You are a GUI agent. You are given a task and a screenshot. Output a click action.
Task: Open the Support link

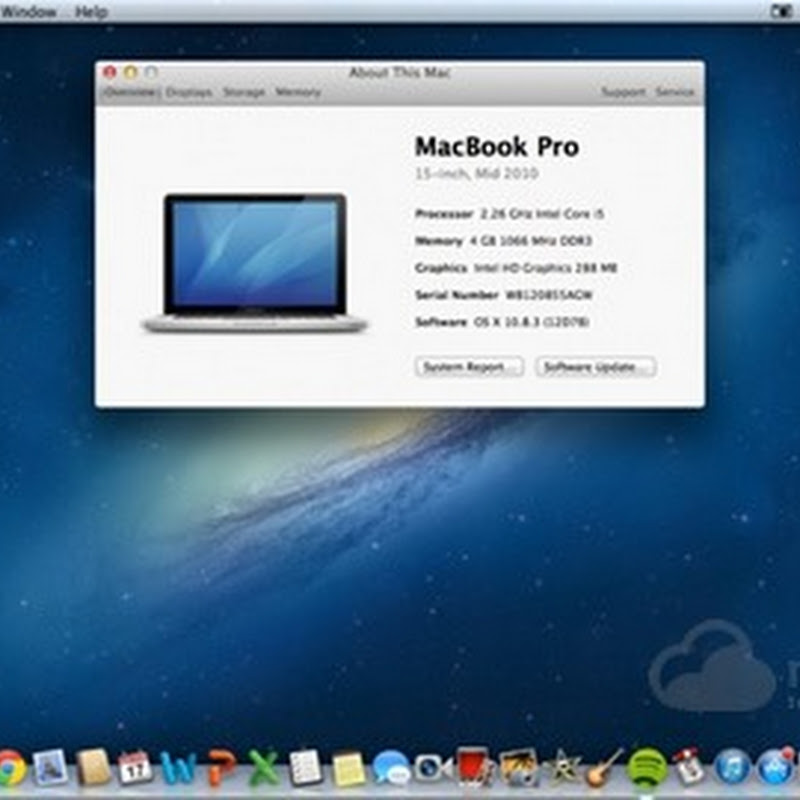[623, 92]
